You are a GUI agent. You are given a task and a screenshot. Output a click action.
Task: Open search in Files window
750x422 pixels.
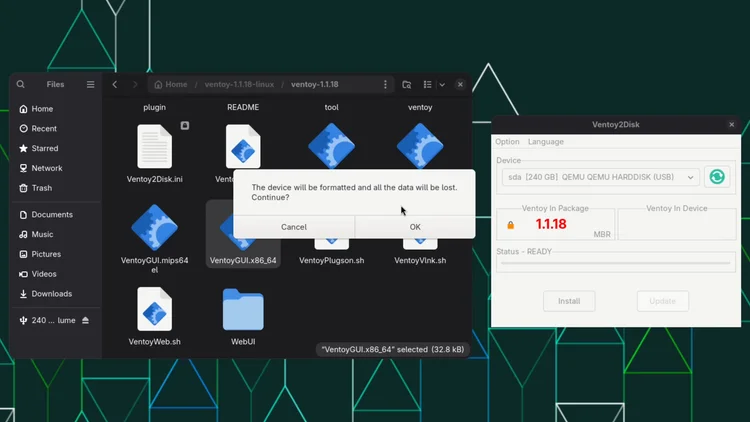[x=21, y=84]
